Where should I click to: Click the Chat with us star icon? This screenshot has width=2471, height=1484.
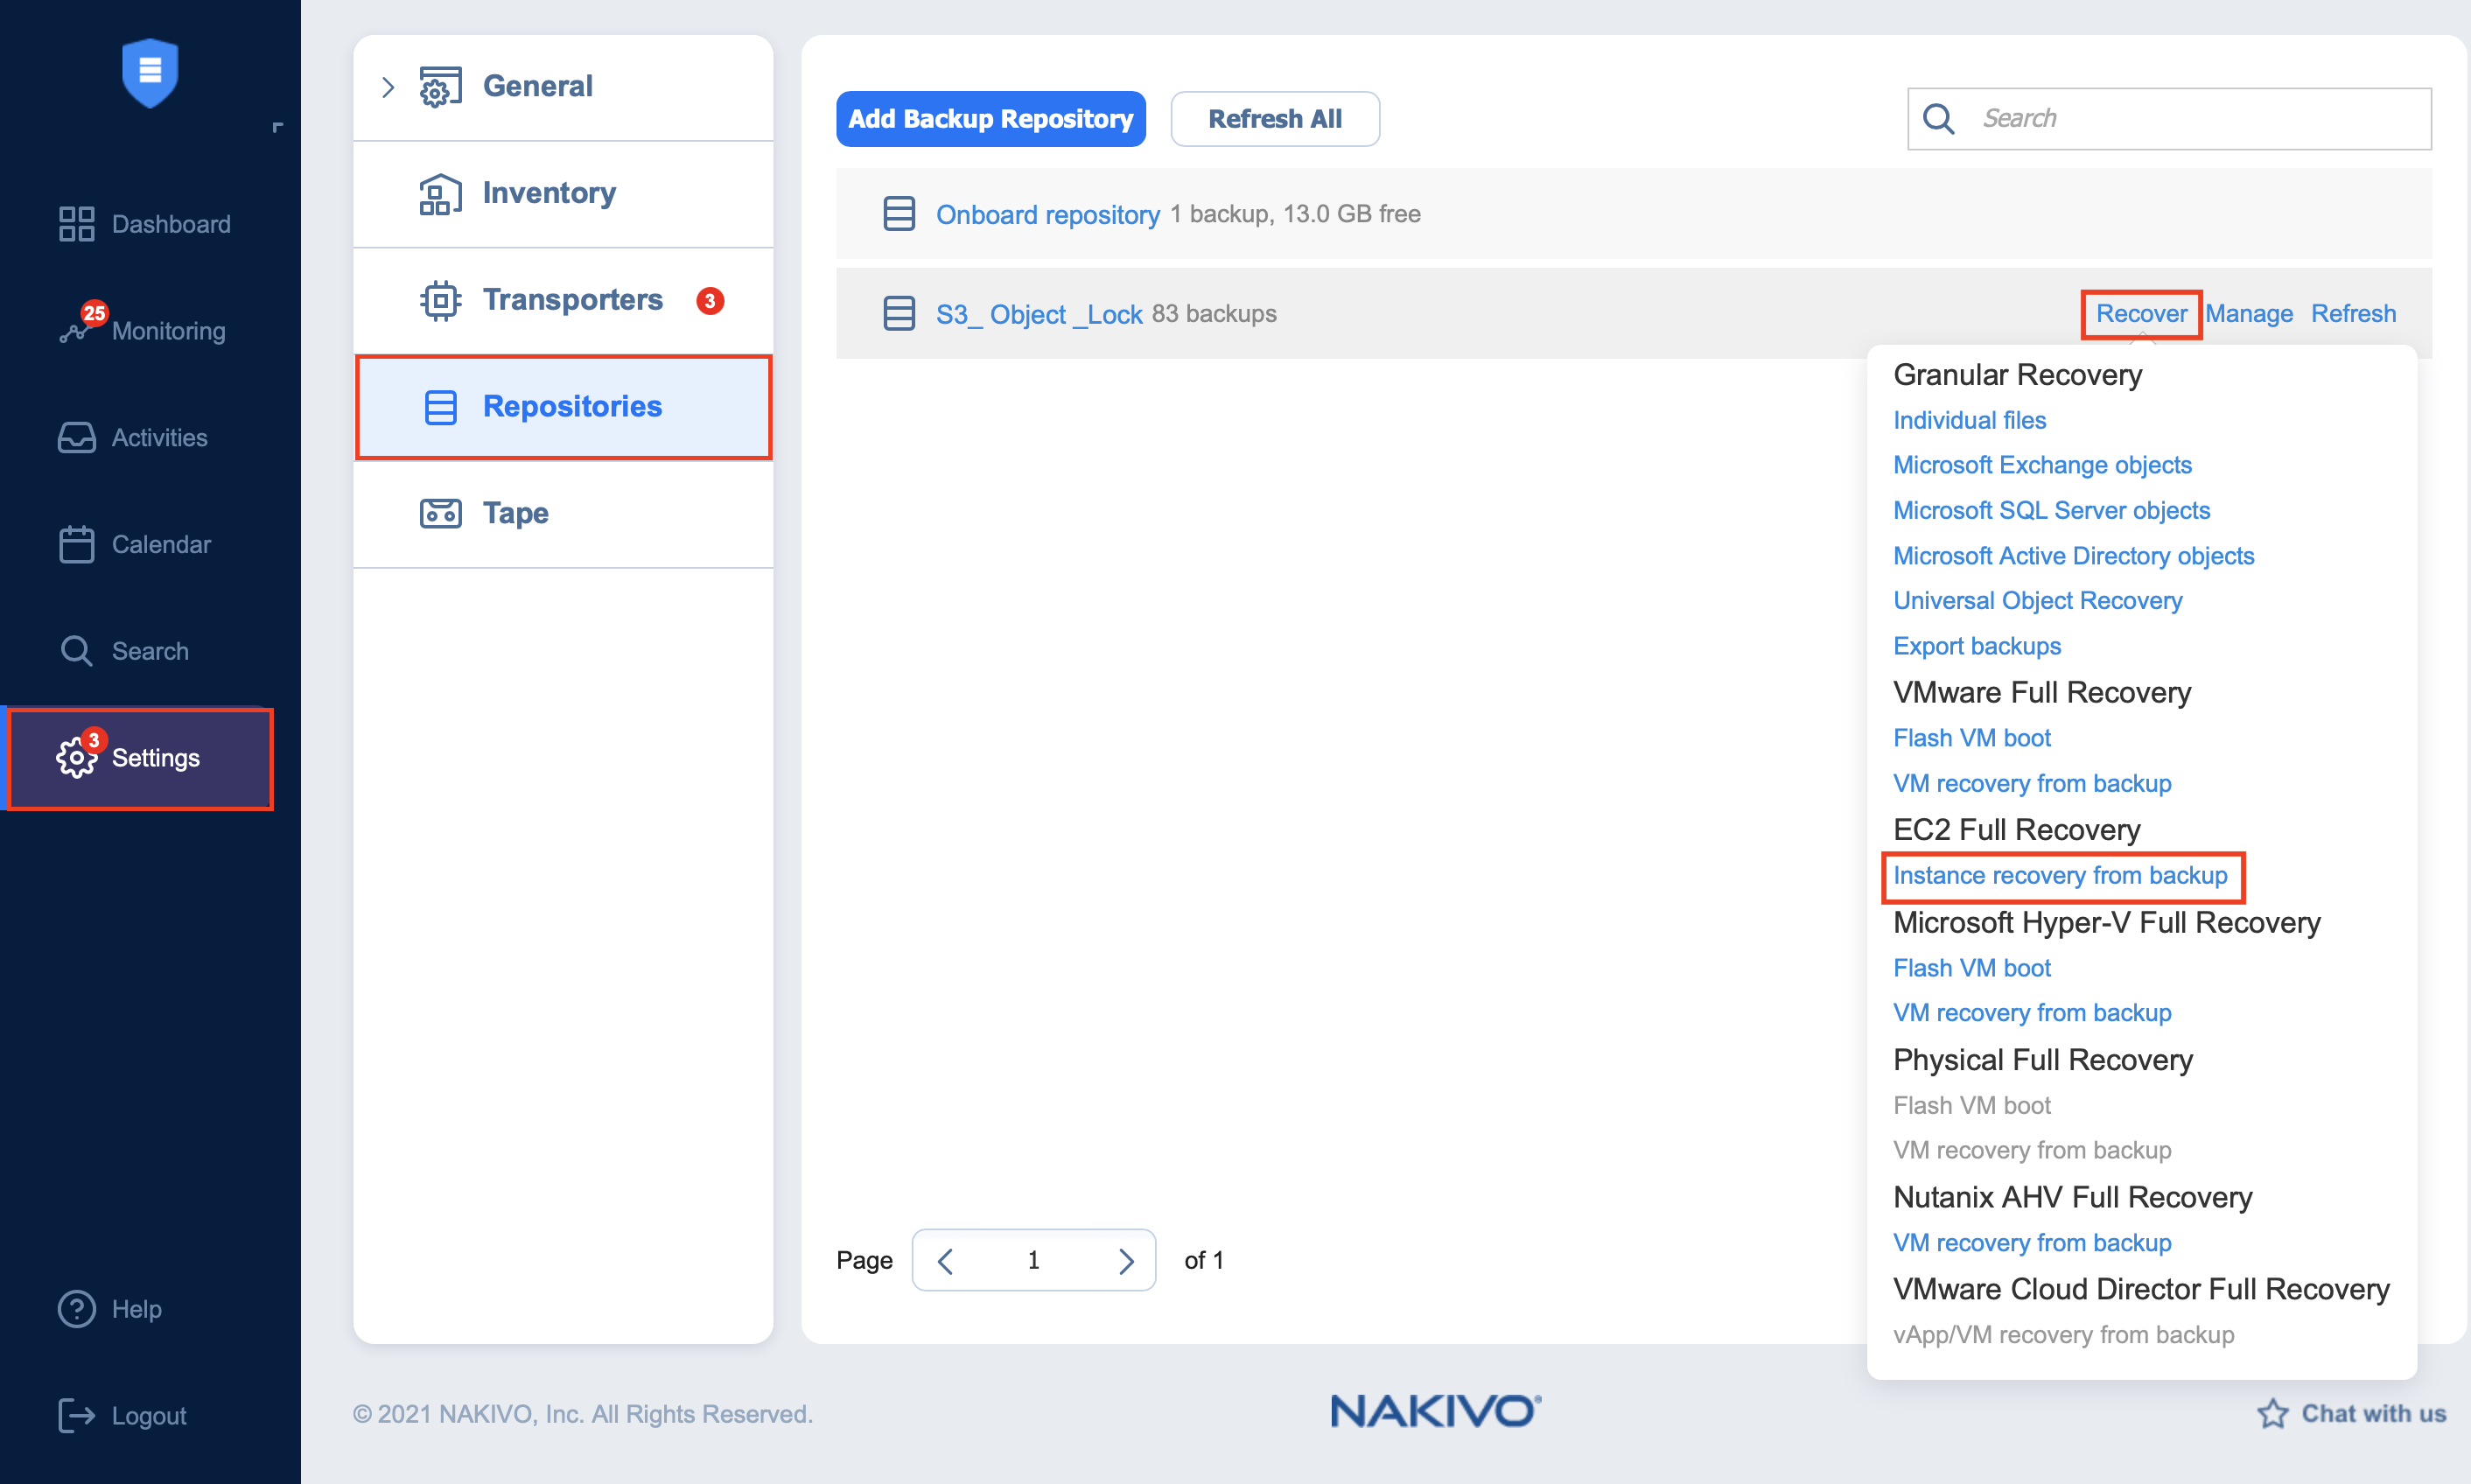point(2272,1413)
